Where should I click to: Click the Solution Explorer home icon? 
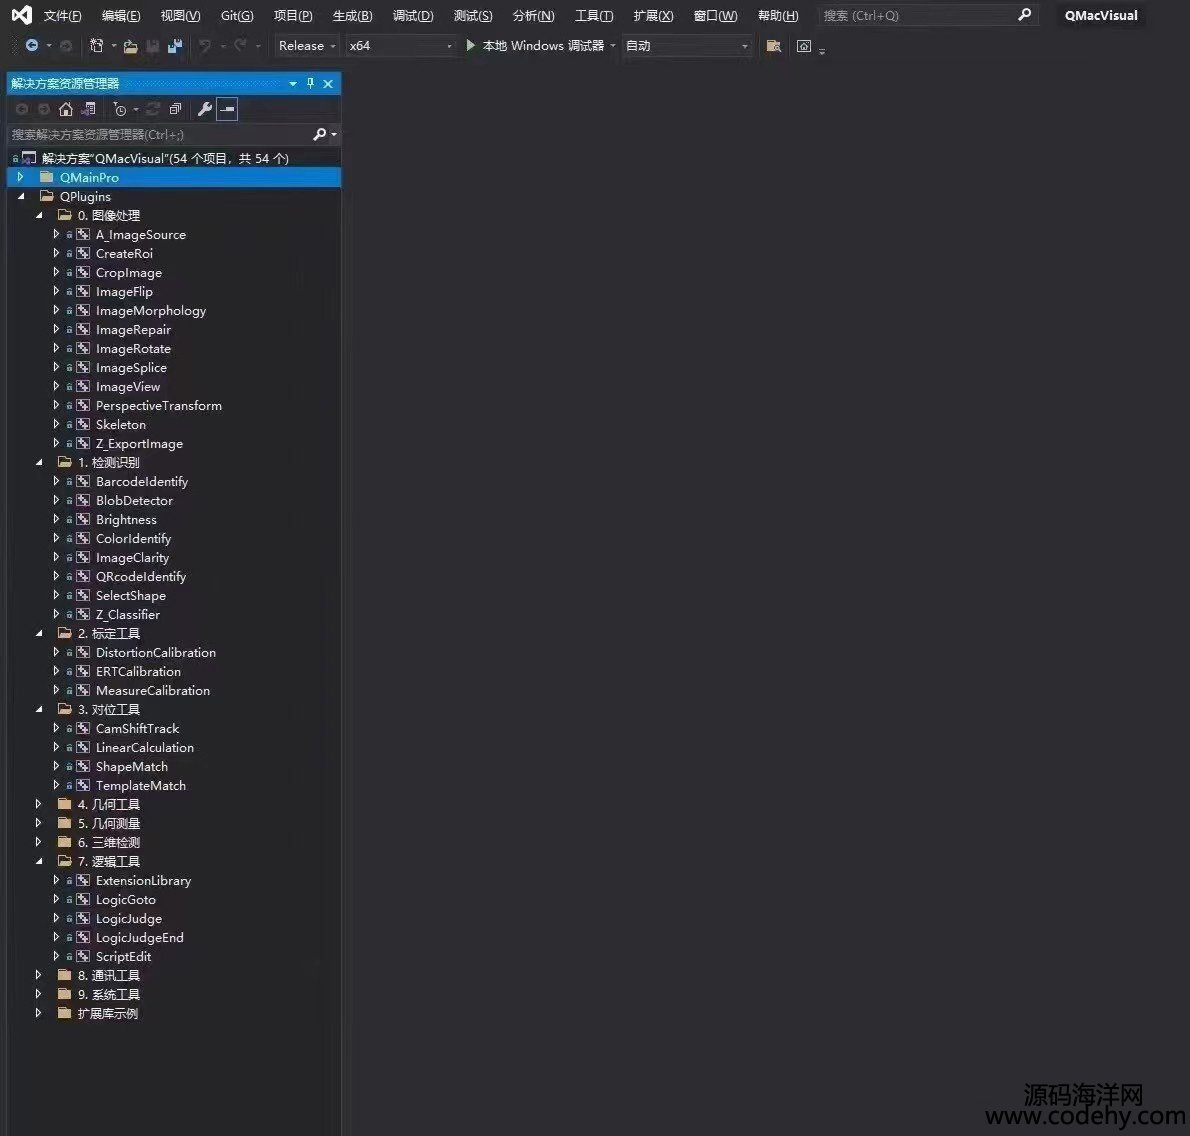66,109
